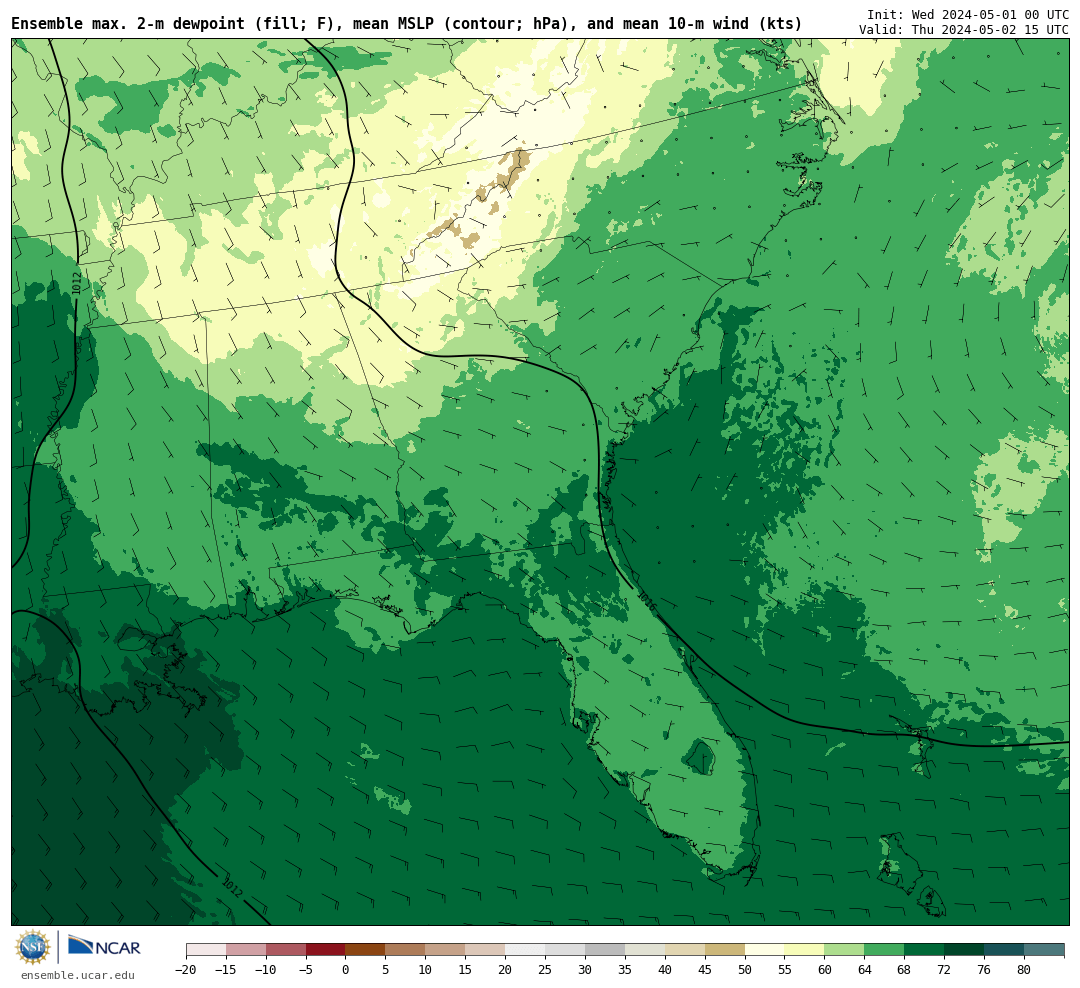Screen dimensions: 1080x988
Task: Click the light green 60 to 64 swatch
Action: pyautogui.click(x=844, y=950)
